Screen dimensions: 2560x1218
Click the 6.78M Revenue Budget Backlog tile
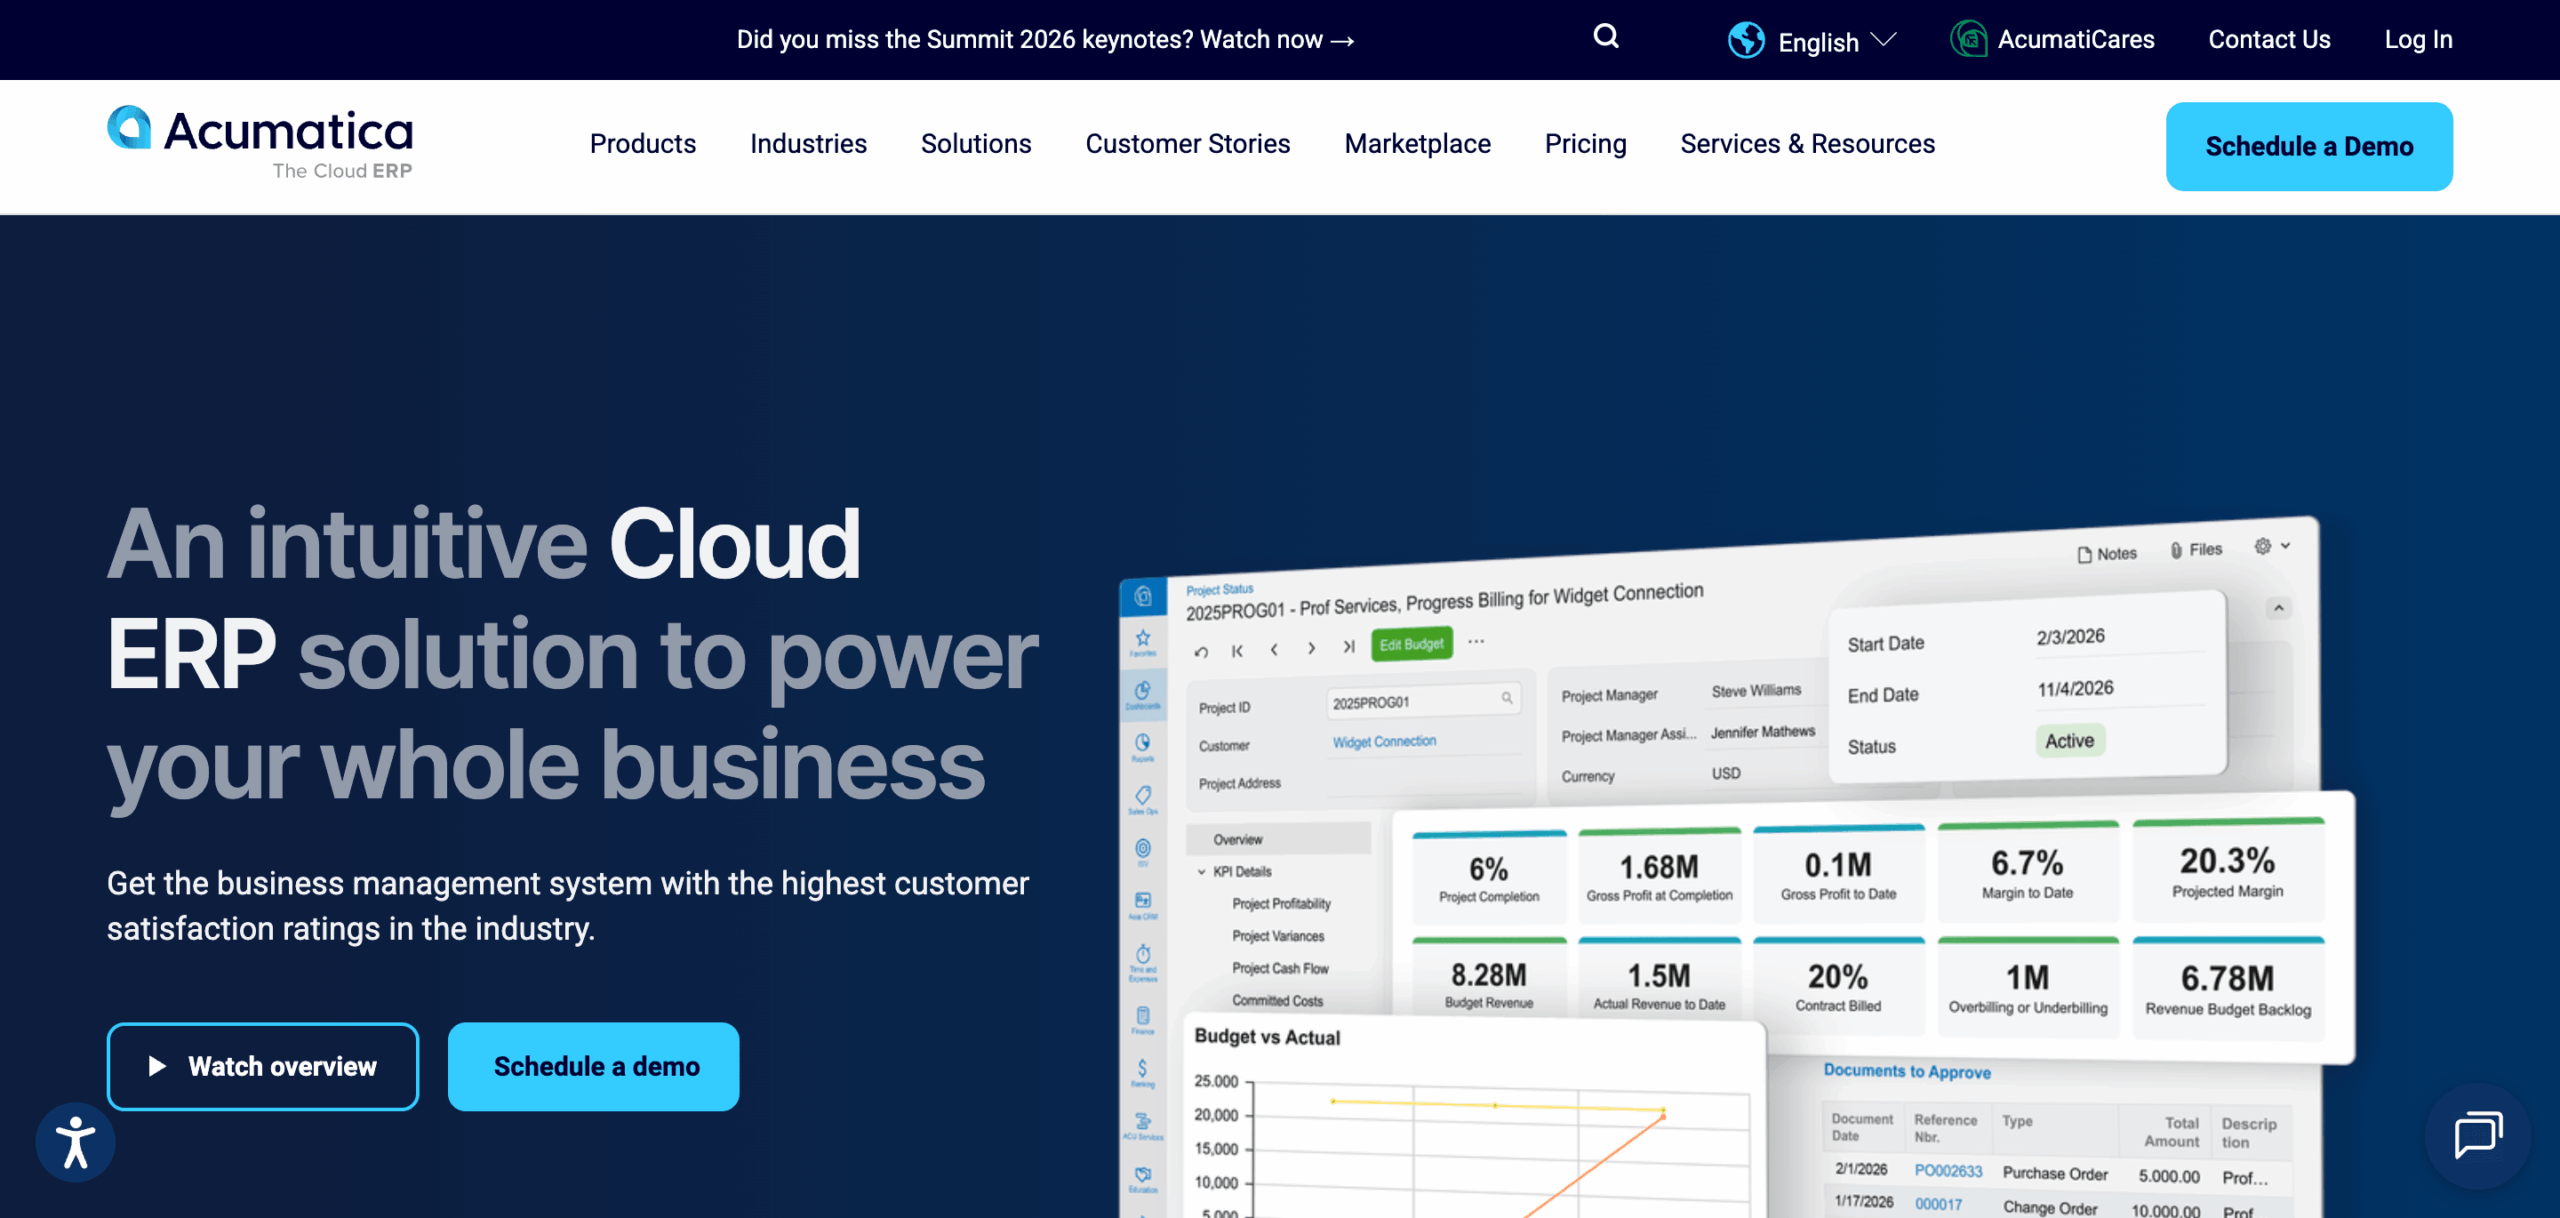point(2228,988)
